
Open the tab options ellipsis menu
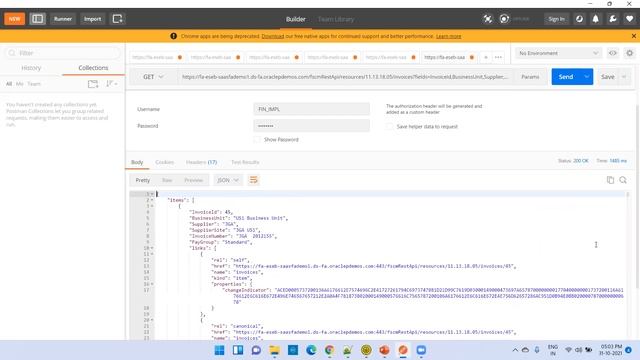(498, 57)
